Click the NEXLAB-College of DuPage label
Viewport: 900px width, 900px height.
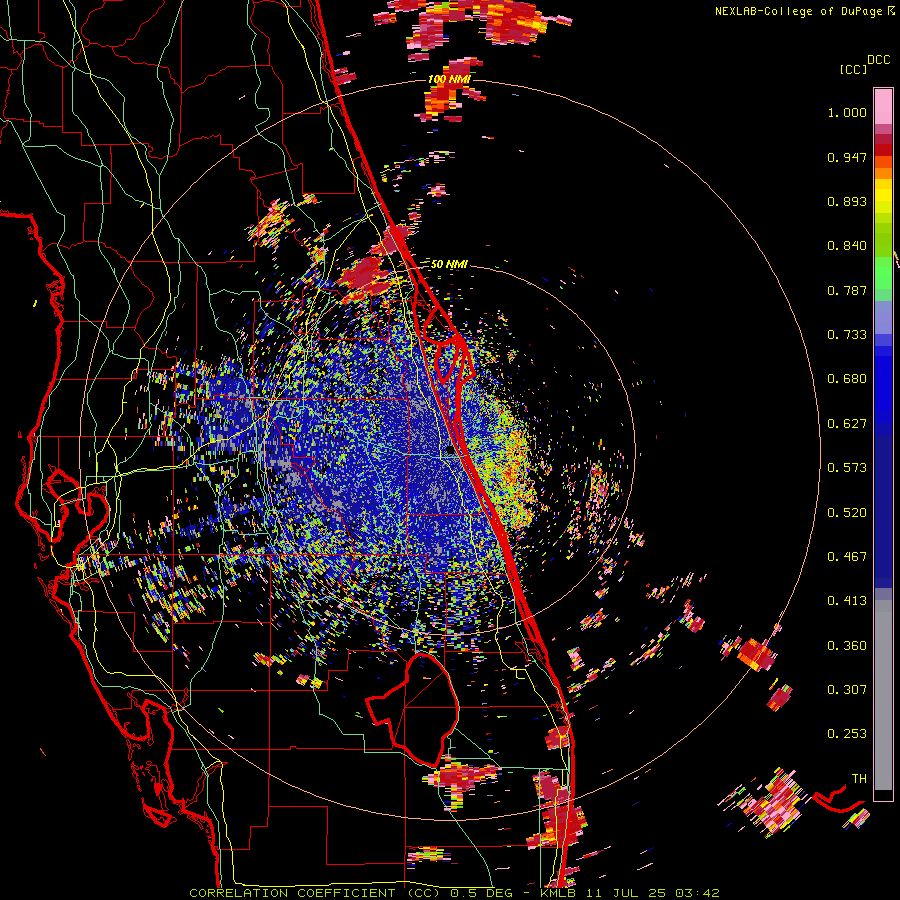point(800,11)
